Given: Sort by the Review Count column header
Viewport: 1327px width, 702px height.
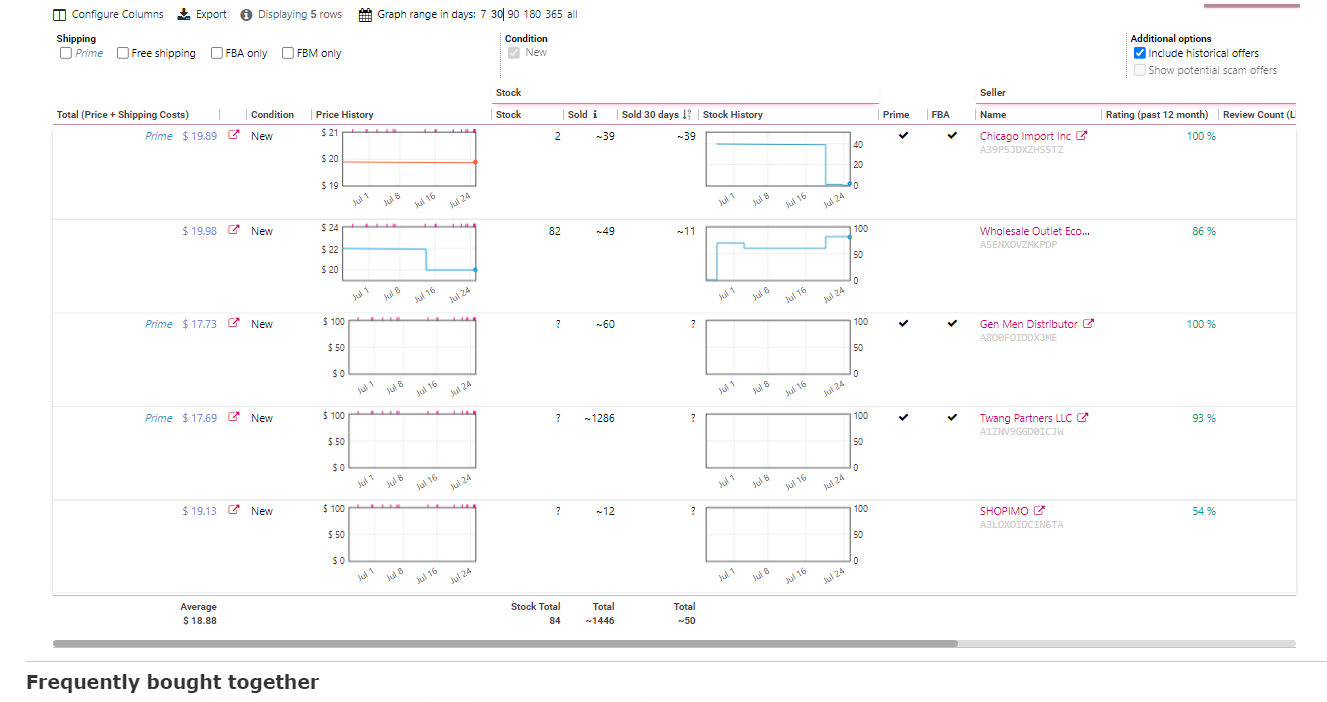Looking at the screenshot, I should (x=1260, y=115).
